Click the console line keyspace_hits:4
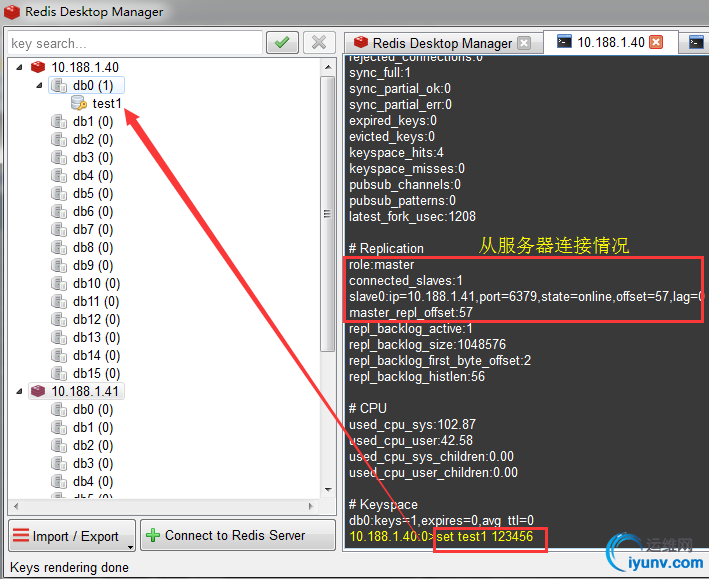 (396, 153)
